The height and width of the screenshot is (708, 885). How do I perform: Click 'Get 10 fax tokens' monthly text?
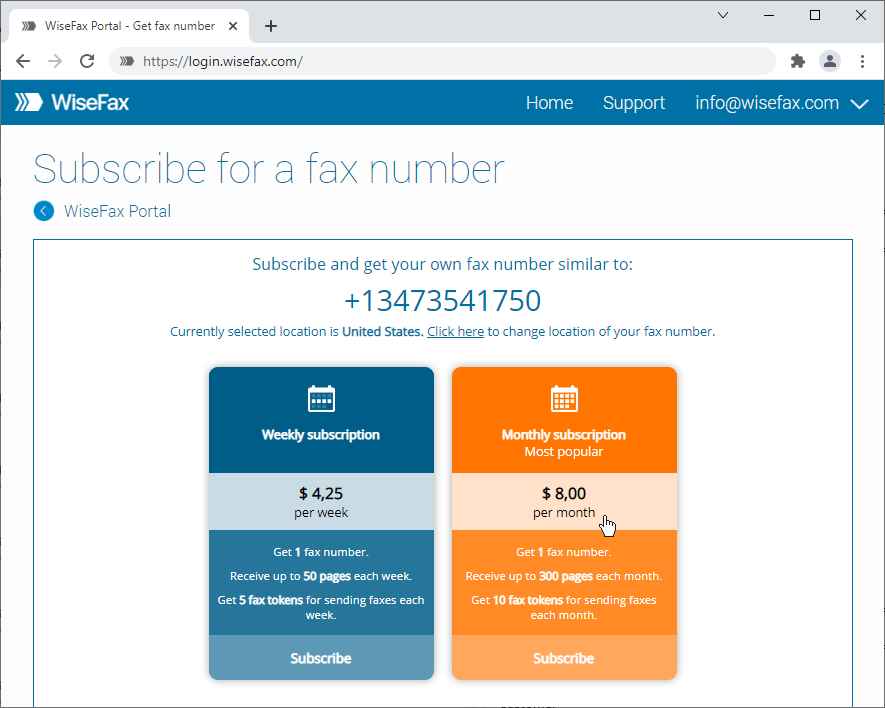[564, 608]
